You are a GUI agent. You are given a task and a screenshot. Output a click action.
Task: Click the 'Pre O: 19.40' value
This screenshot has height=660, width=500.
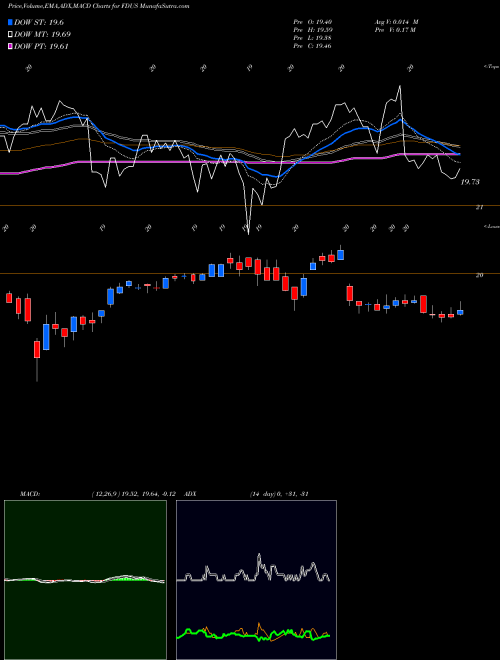312,22
